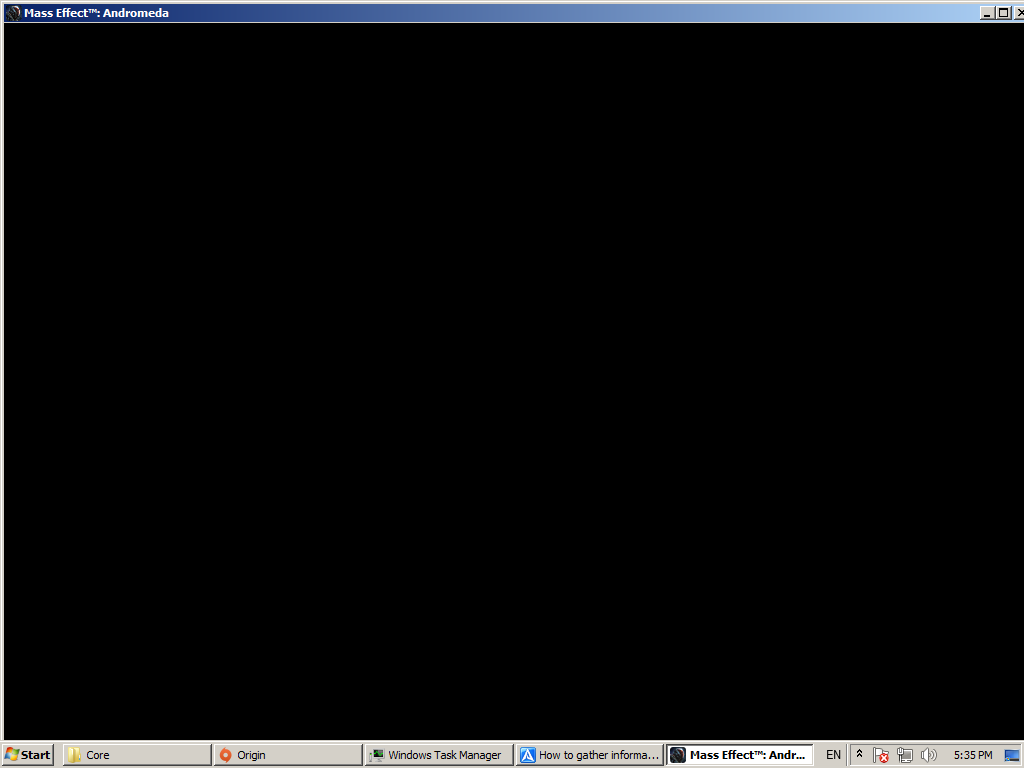This screenshot has height=768, width=1024.
Task: Open the Windows Start menu
Action: 27,755
